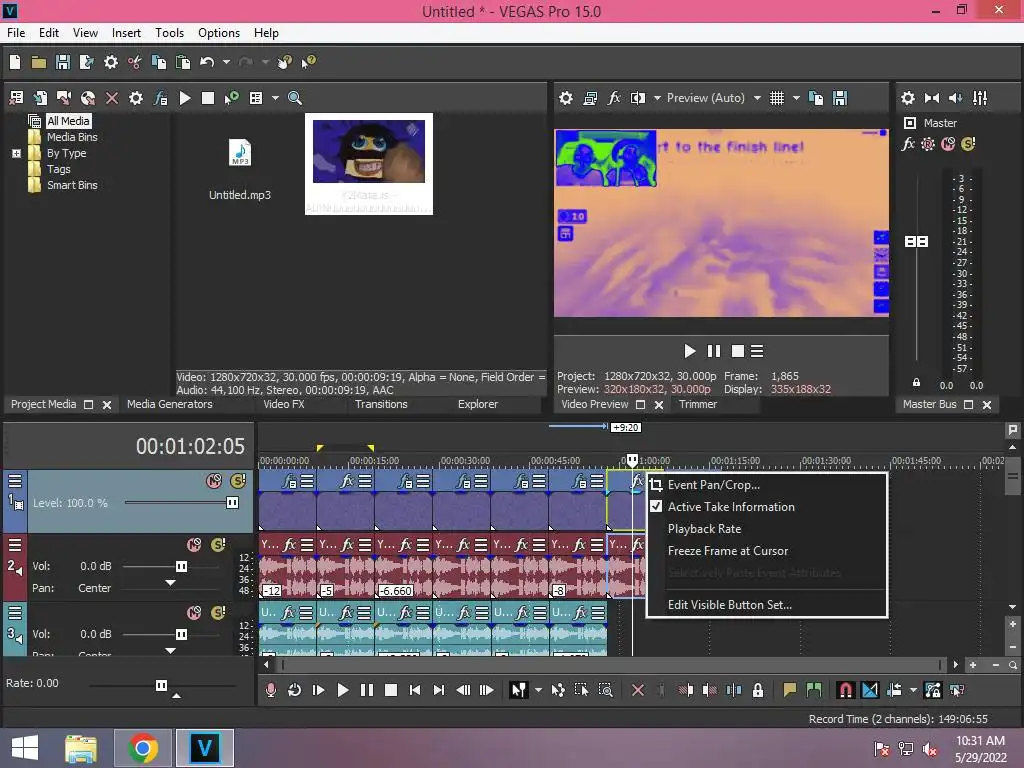This screenshot has height=768, width=1024.
Task: Toggle Split Screen View in preview
Action: click(x=637, y=98)
